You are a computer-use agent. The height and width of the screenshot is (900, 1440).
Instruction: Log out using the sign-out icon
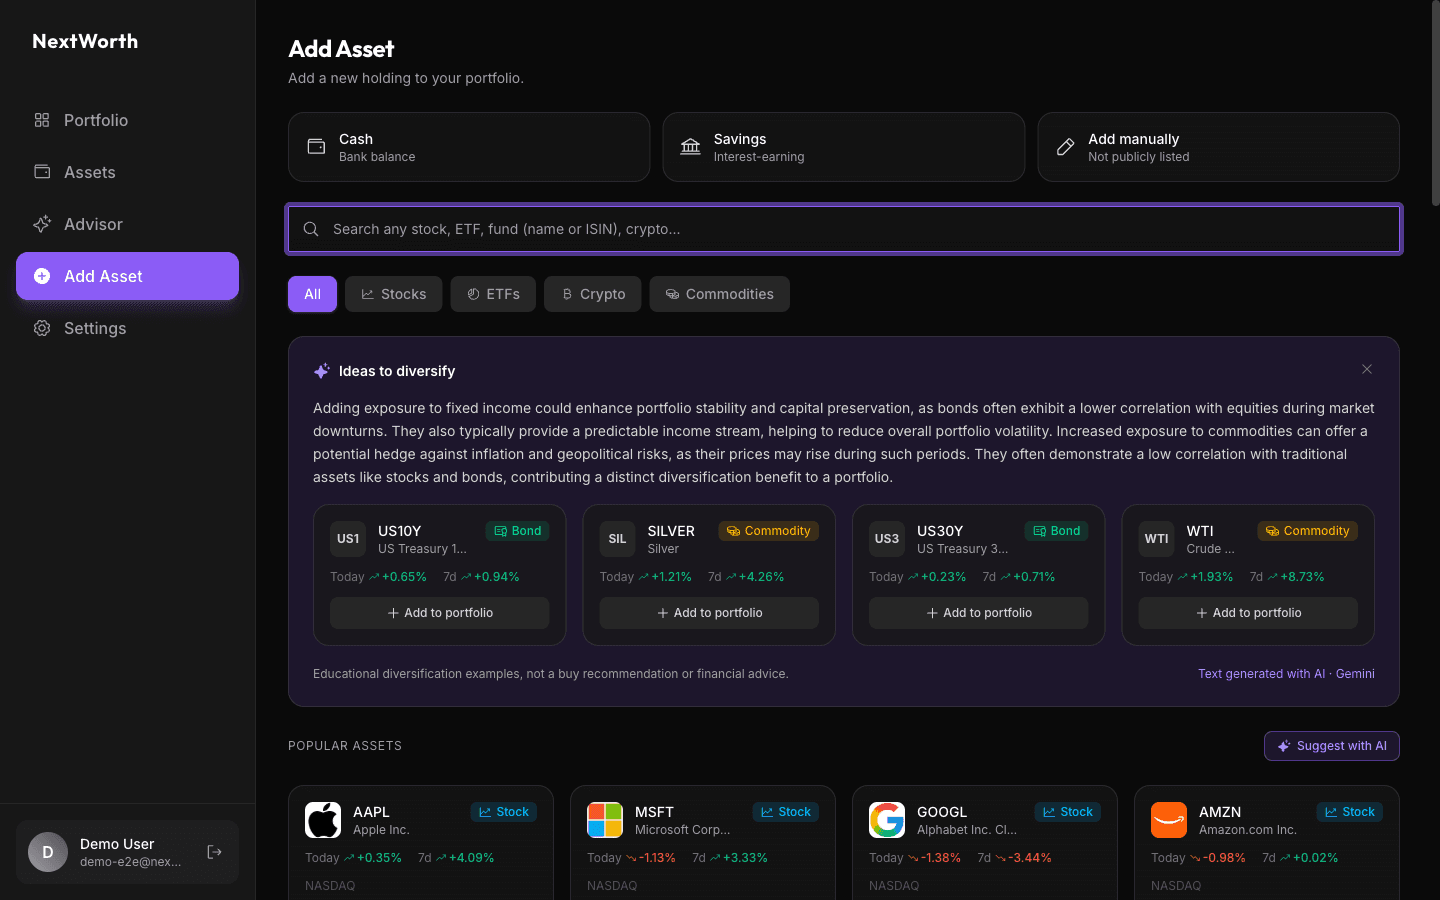coord(214,852)
